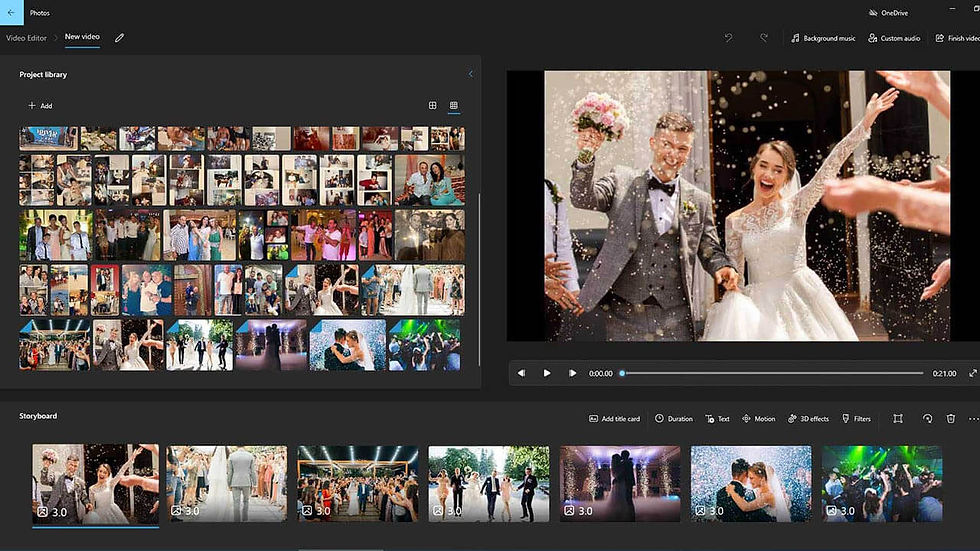This screenshot has height=551, width=980.
Task: Delete selected clip with trash icon
Action: coord(951,419)
